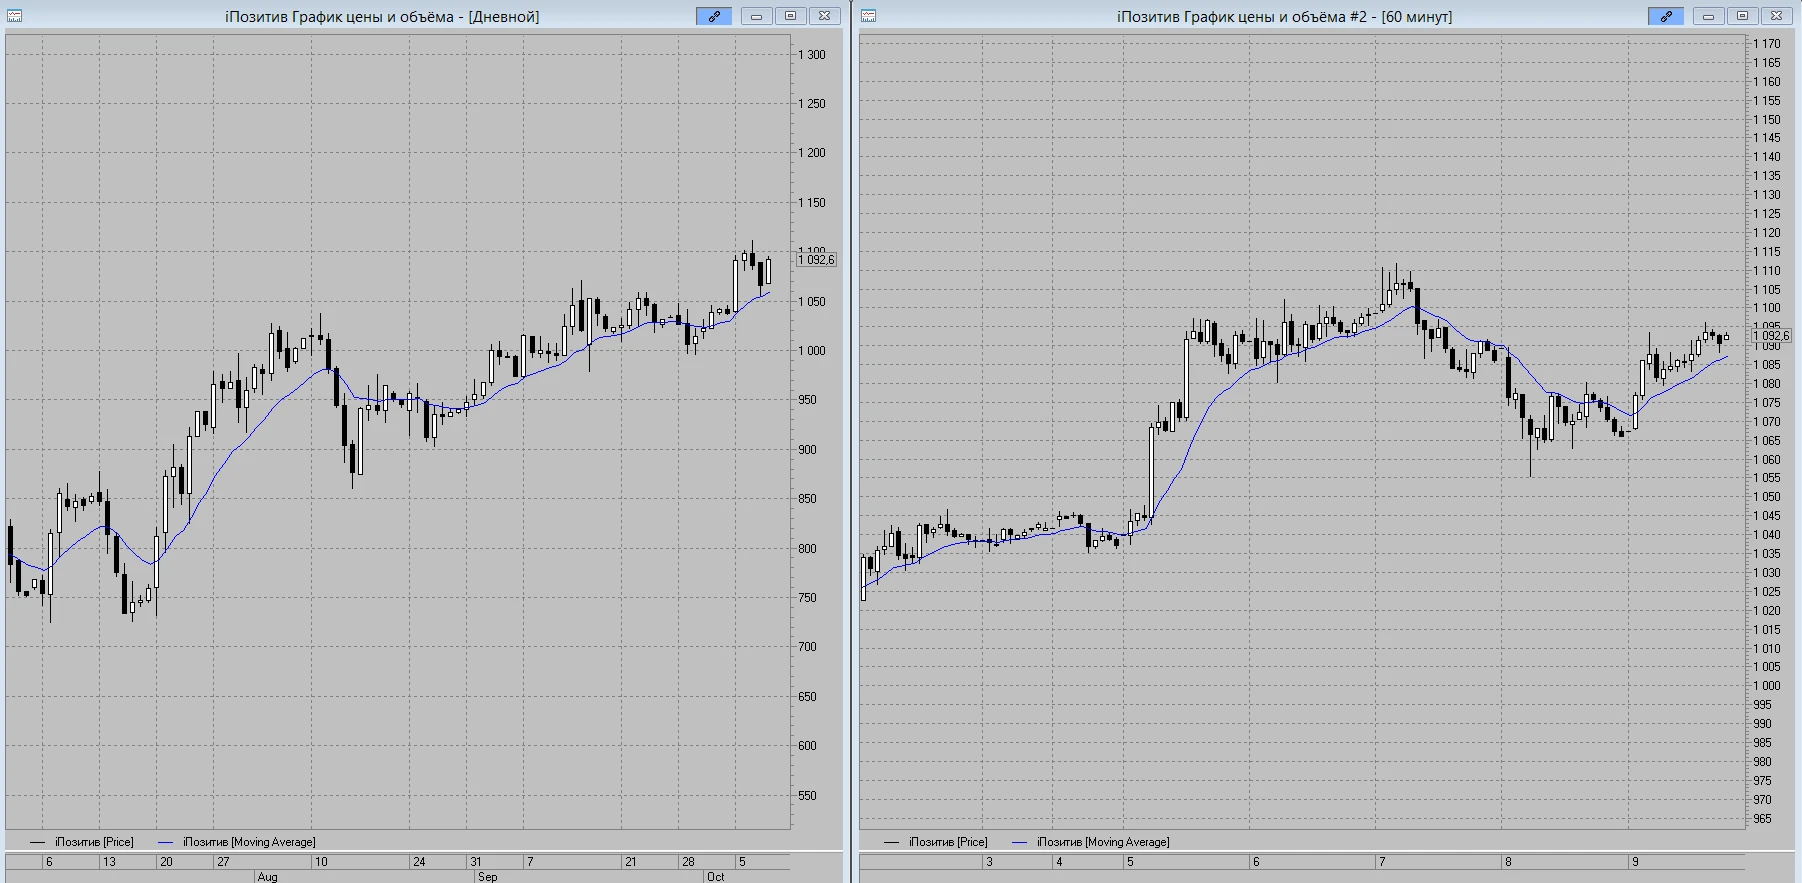This screenshot has height=883, width=1802.
Task: Click the 1 300 price level on the daily chart axis
Action: coord(812,55)
